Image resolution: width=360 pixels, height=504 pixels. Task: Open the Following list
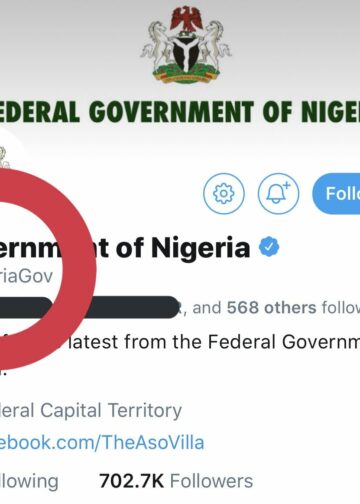coord(29,482)
